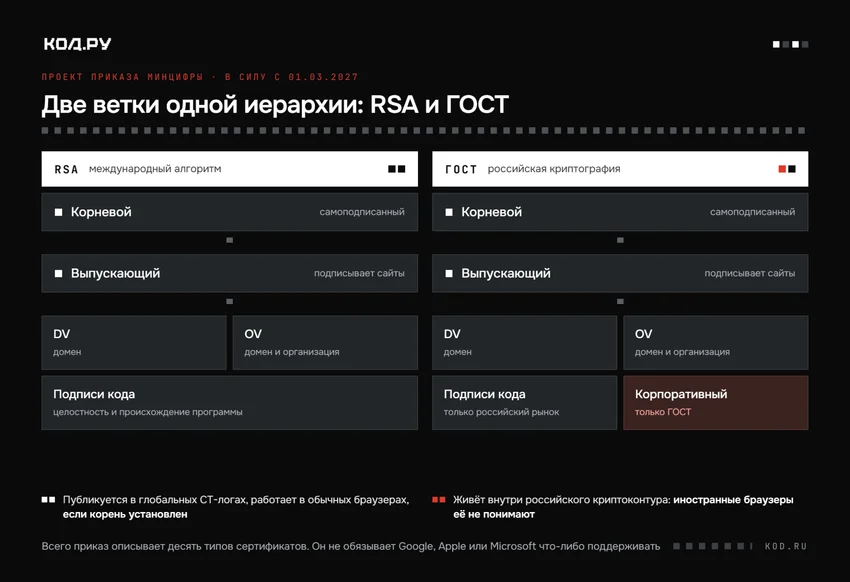Viewport: 850px width, 582px height.
Task: Select the DV домен card under RSA
Action: pyautogui.click(x=134, y=342)
